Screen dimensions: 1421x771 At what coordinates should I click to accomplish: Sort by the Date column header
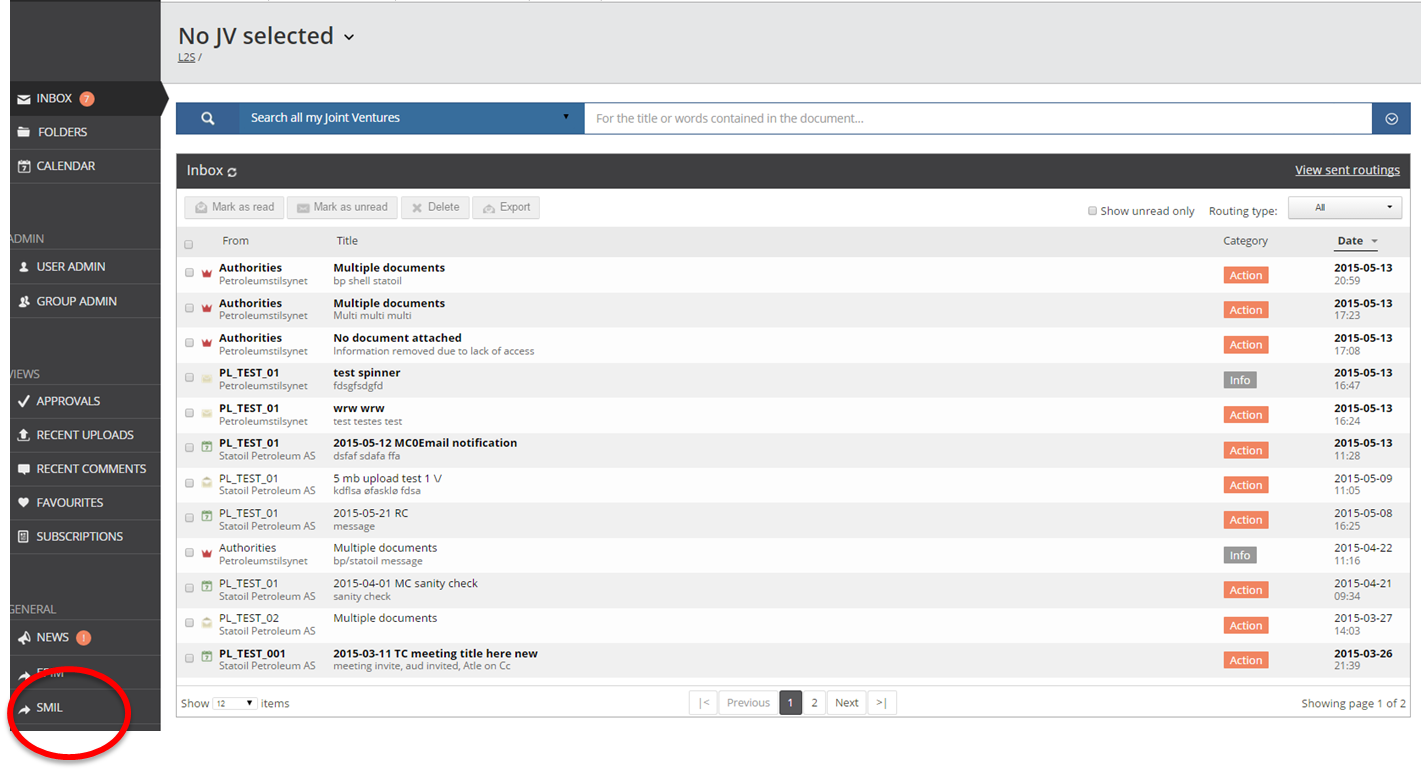[1357, 241]
